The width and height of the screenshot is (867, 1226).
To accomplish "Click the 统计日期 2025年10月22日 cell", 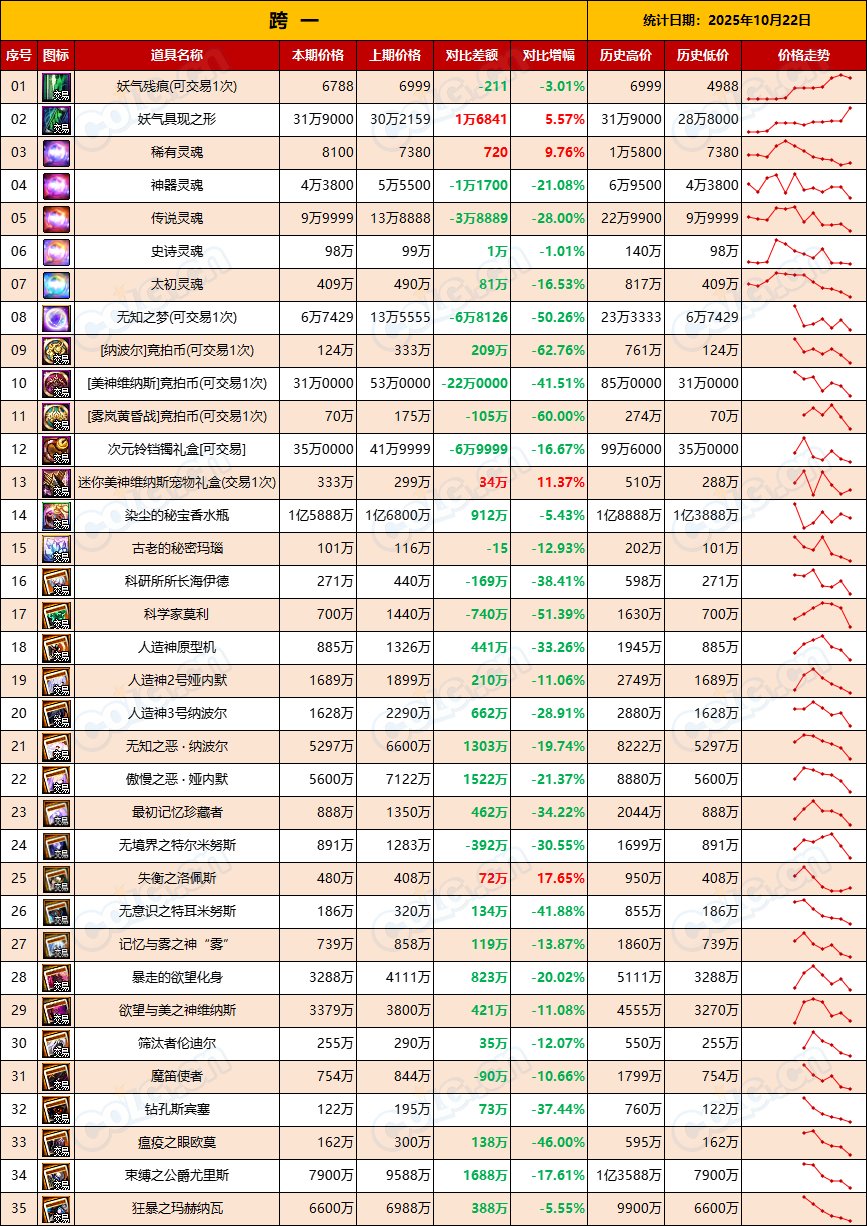I will [726, 19].
